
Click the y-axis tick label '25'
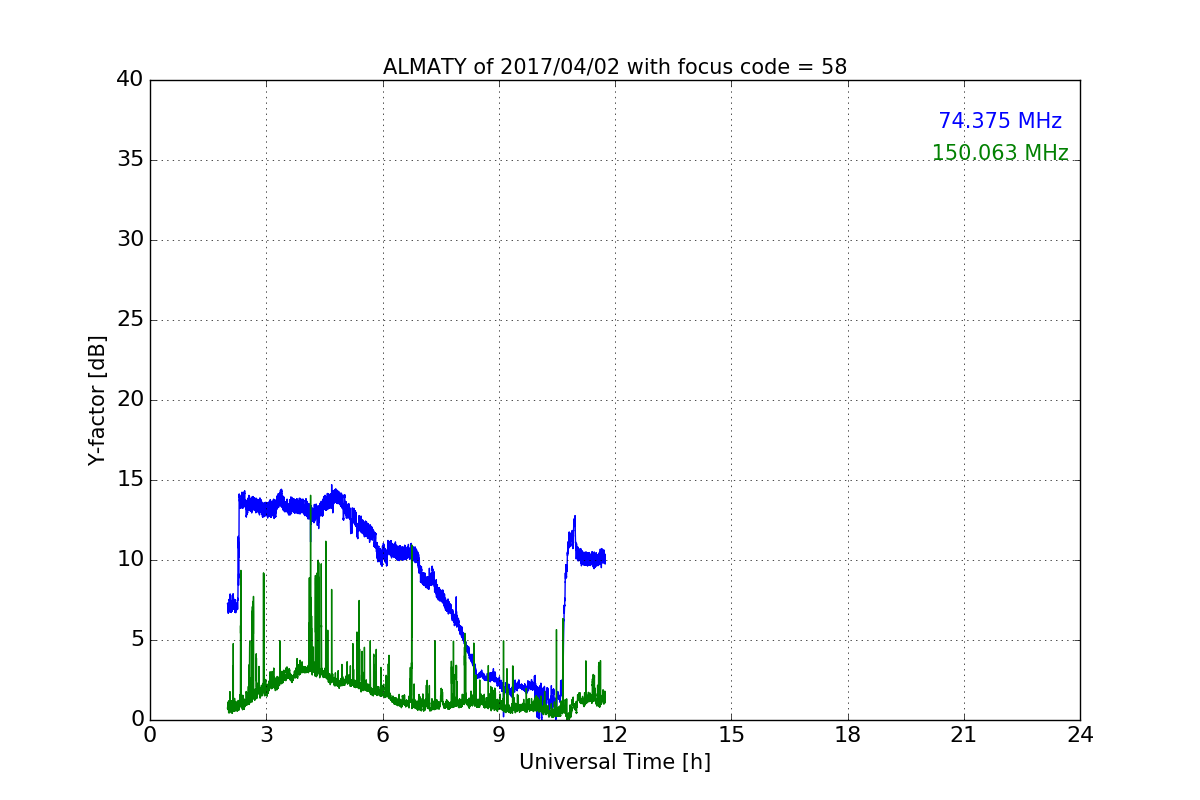point(129,320)
